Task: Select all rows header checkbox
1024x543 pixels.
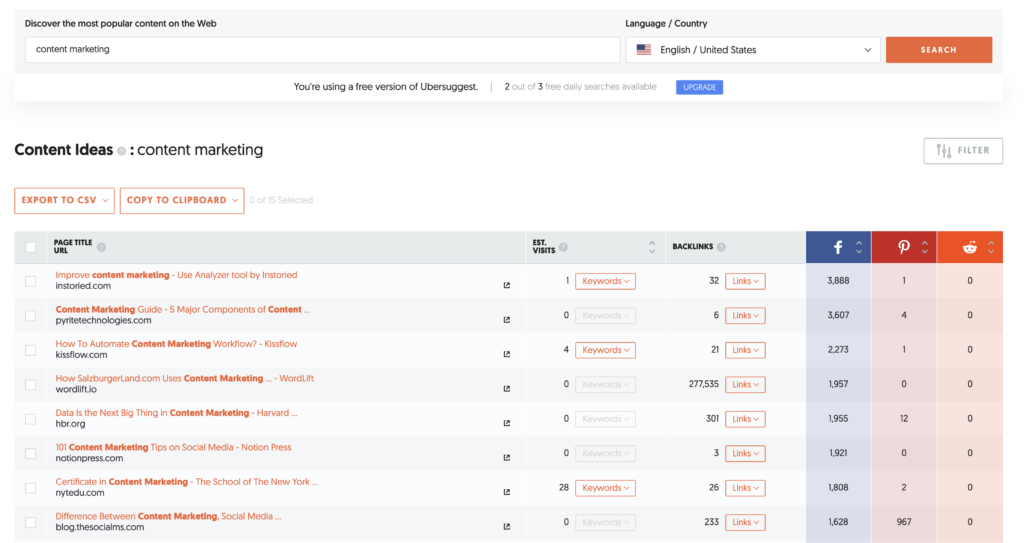Action: click(31, 247)
